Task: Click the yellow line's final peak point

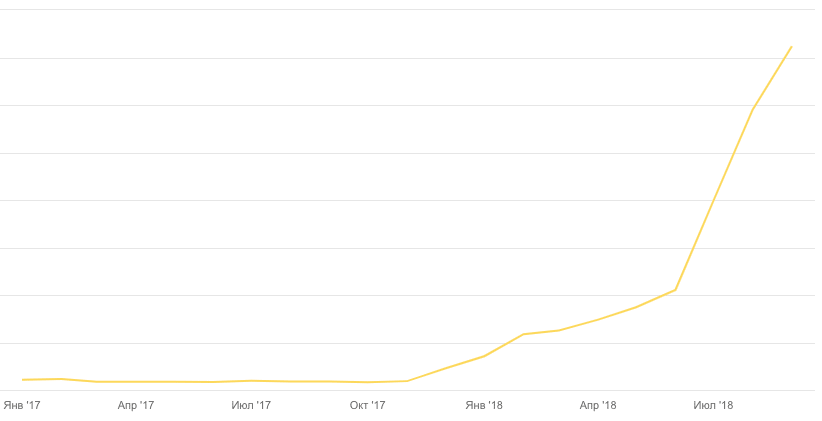Action: (791, 47)
